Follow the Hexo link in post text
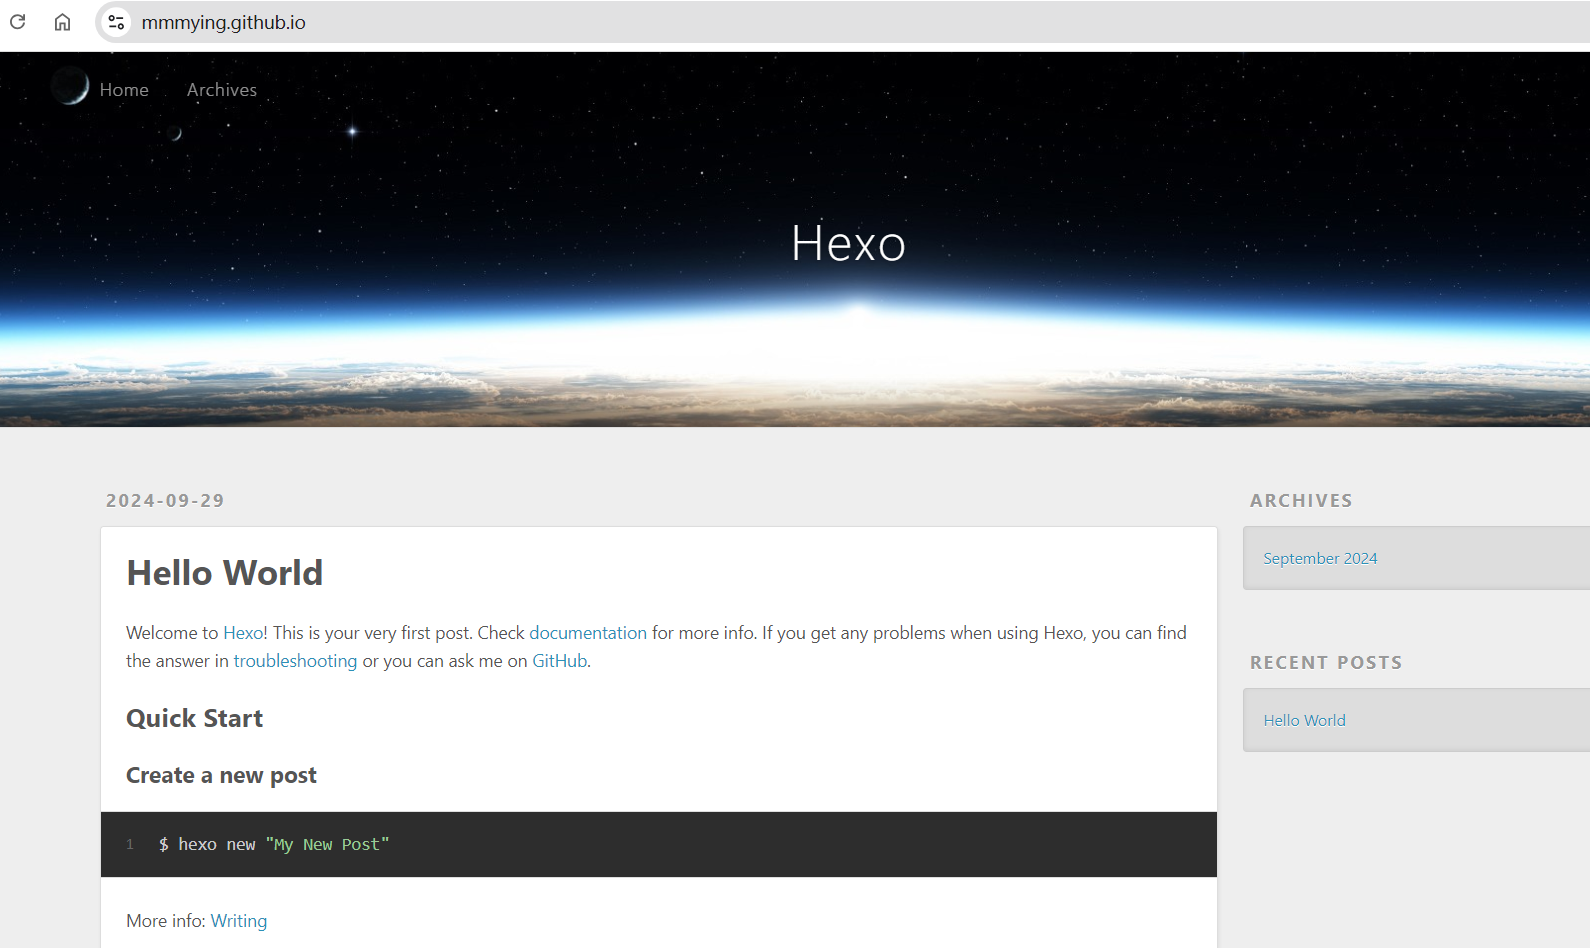Image resolution: width=1590 pixels, height=948 pixels. pyautogui.click(x=243, y=633)
